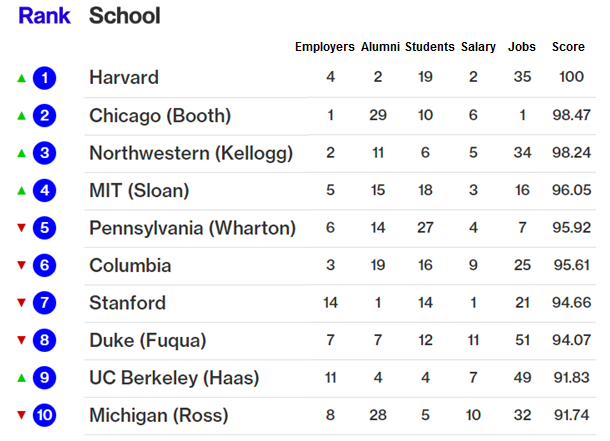The width and height of the screenshot is (610, 441).
Task: Open the Pennsylvania (Wharton) school link
Action: point(192,228)
